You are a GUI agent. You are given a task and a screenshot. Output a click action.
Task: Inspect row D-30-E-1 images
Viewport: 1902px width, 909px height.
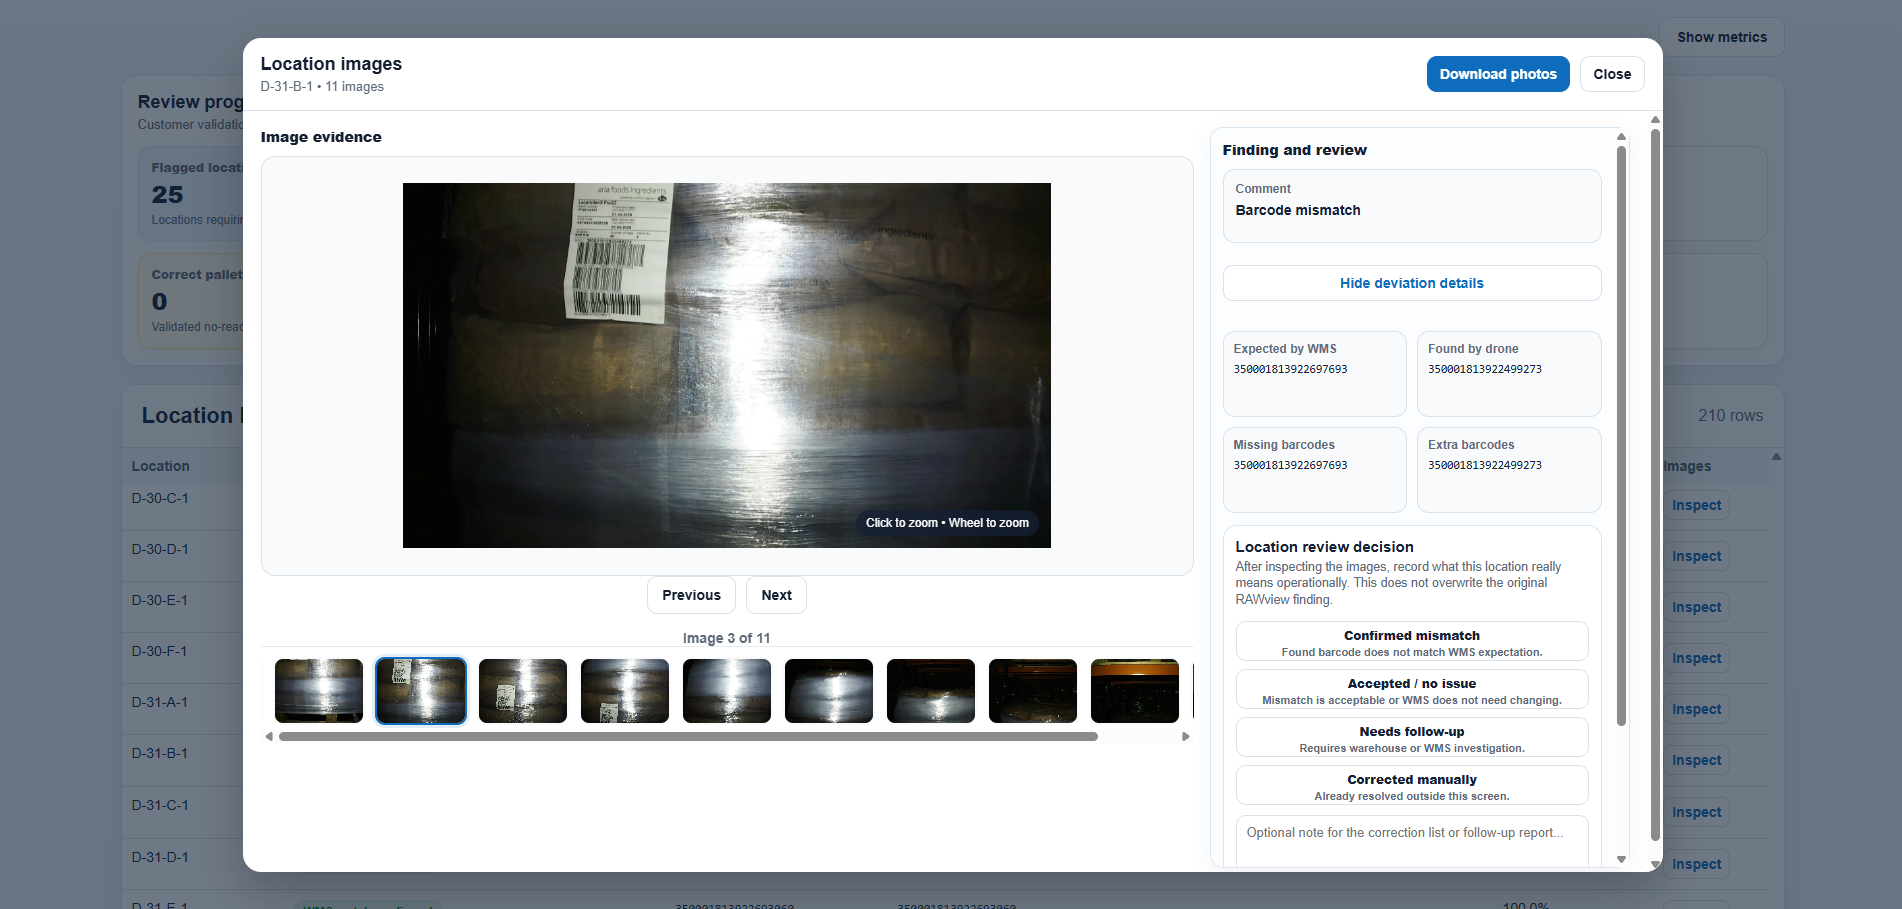(x=1696, y=608)
